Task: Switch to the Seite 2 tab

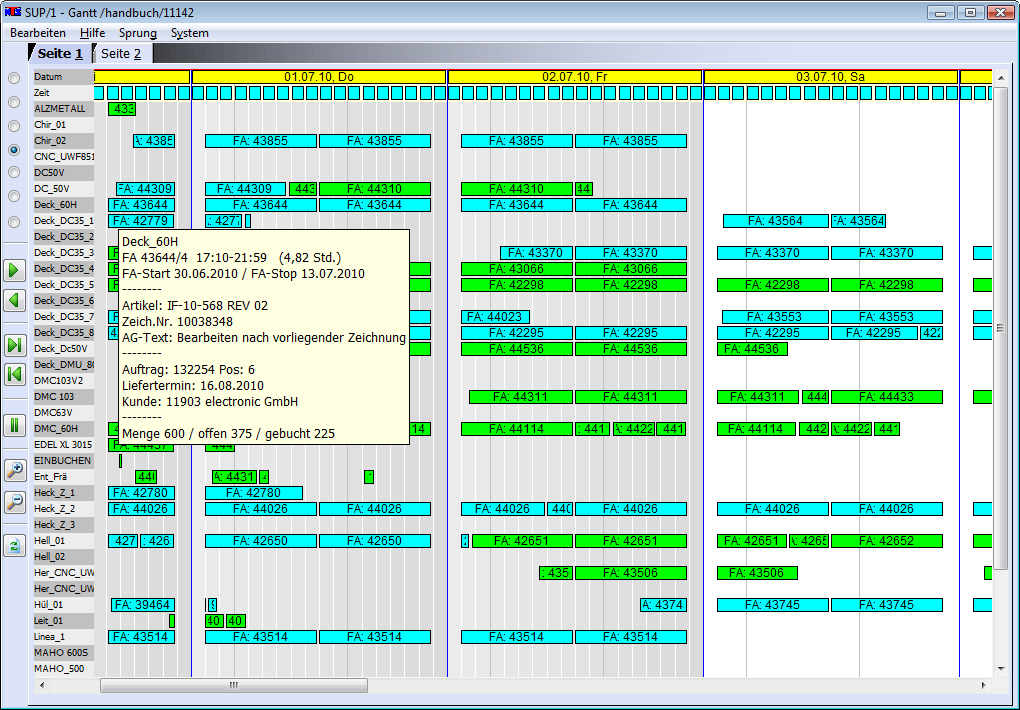Action: (x=121, y=54)
